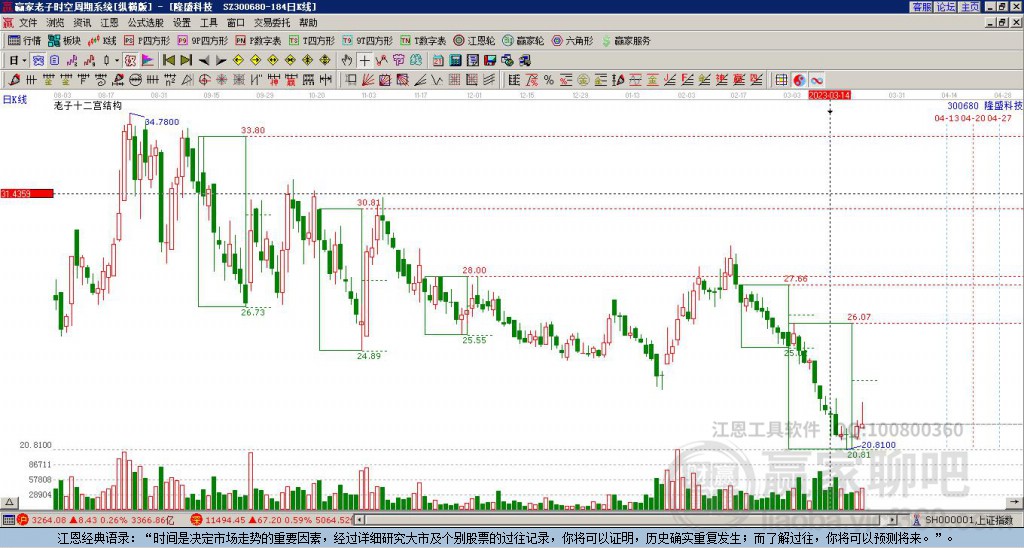The height and width of the screenshot is (548, 1024).
Task: Expand the bottom-left up-arrow panel button
Action: pyautogui.click(x=9, y=502)
